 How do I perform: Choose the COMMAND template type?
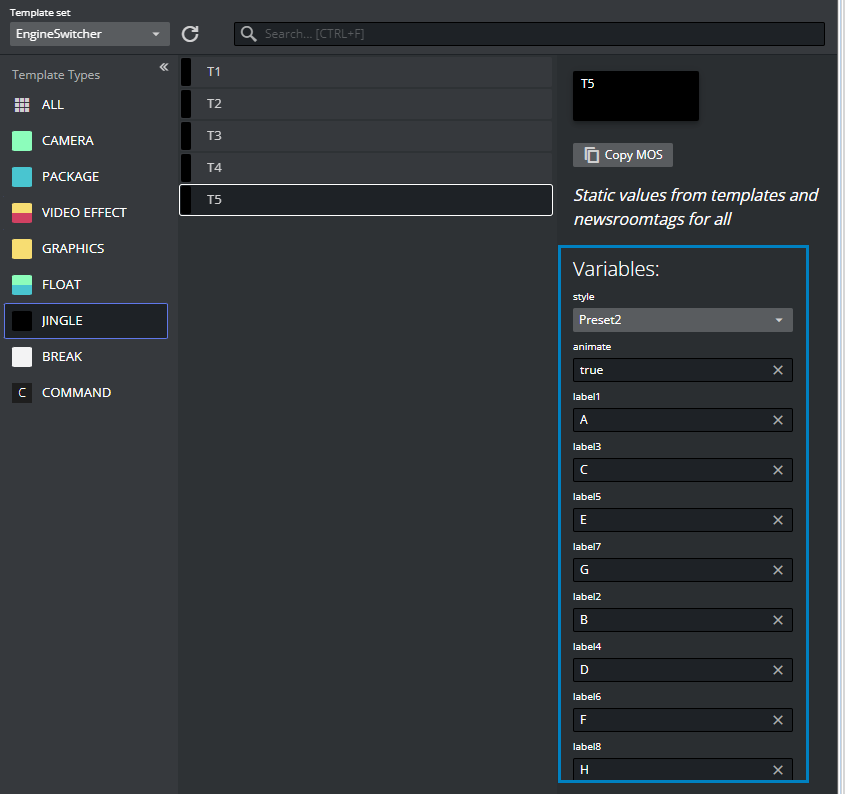(x=75, y=393)
